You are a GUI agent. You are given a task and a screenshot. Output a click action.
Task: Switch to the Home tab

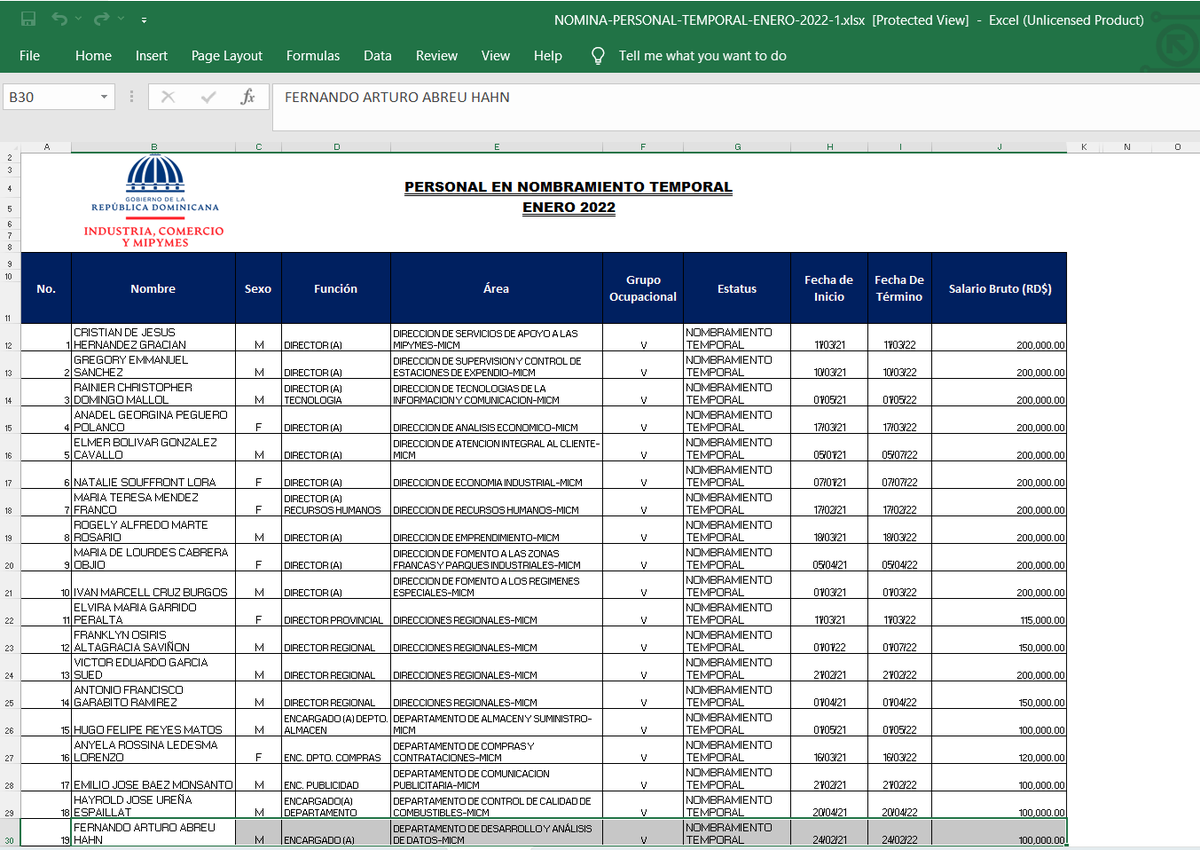point(93,56)
